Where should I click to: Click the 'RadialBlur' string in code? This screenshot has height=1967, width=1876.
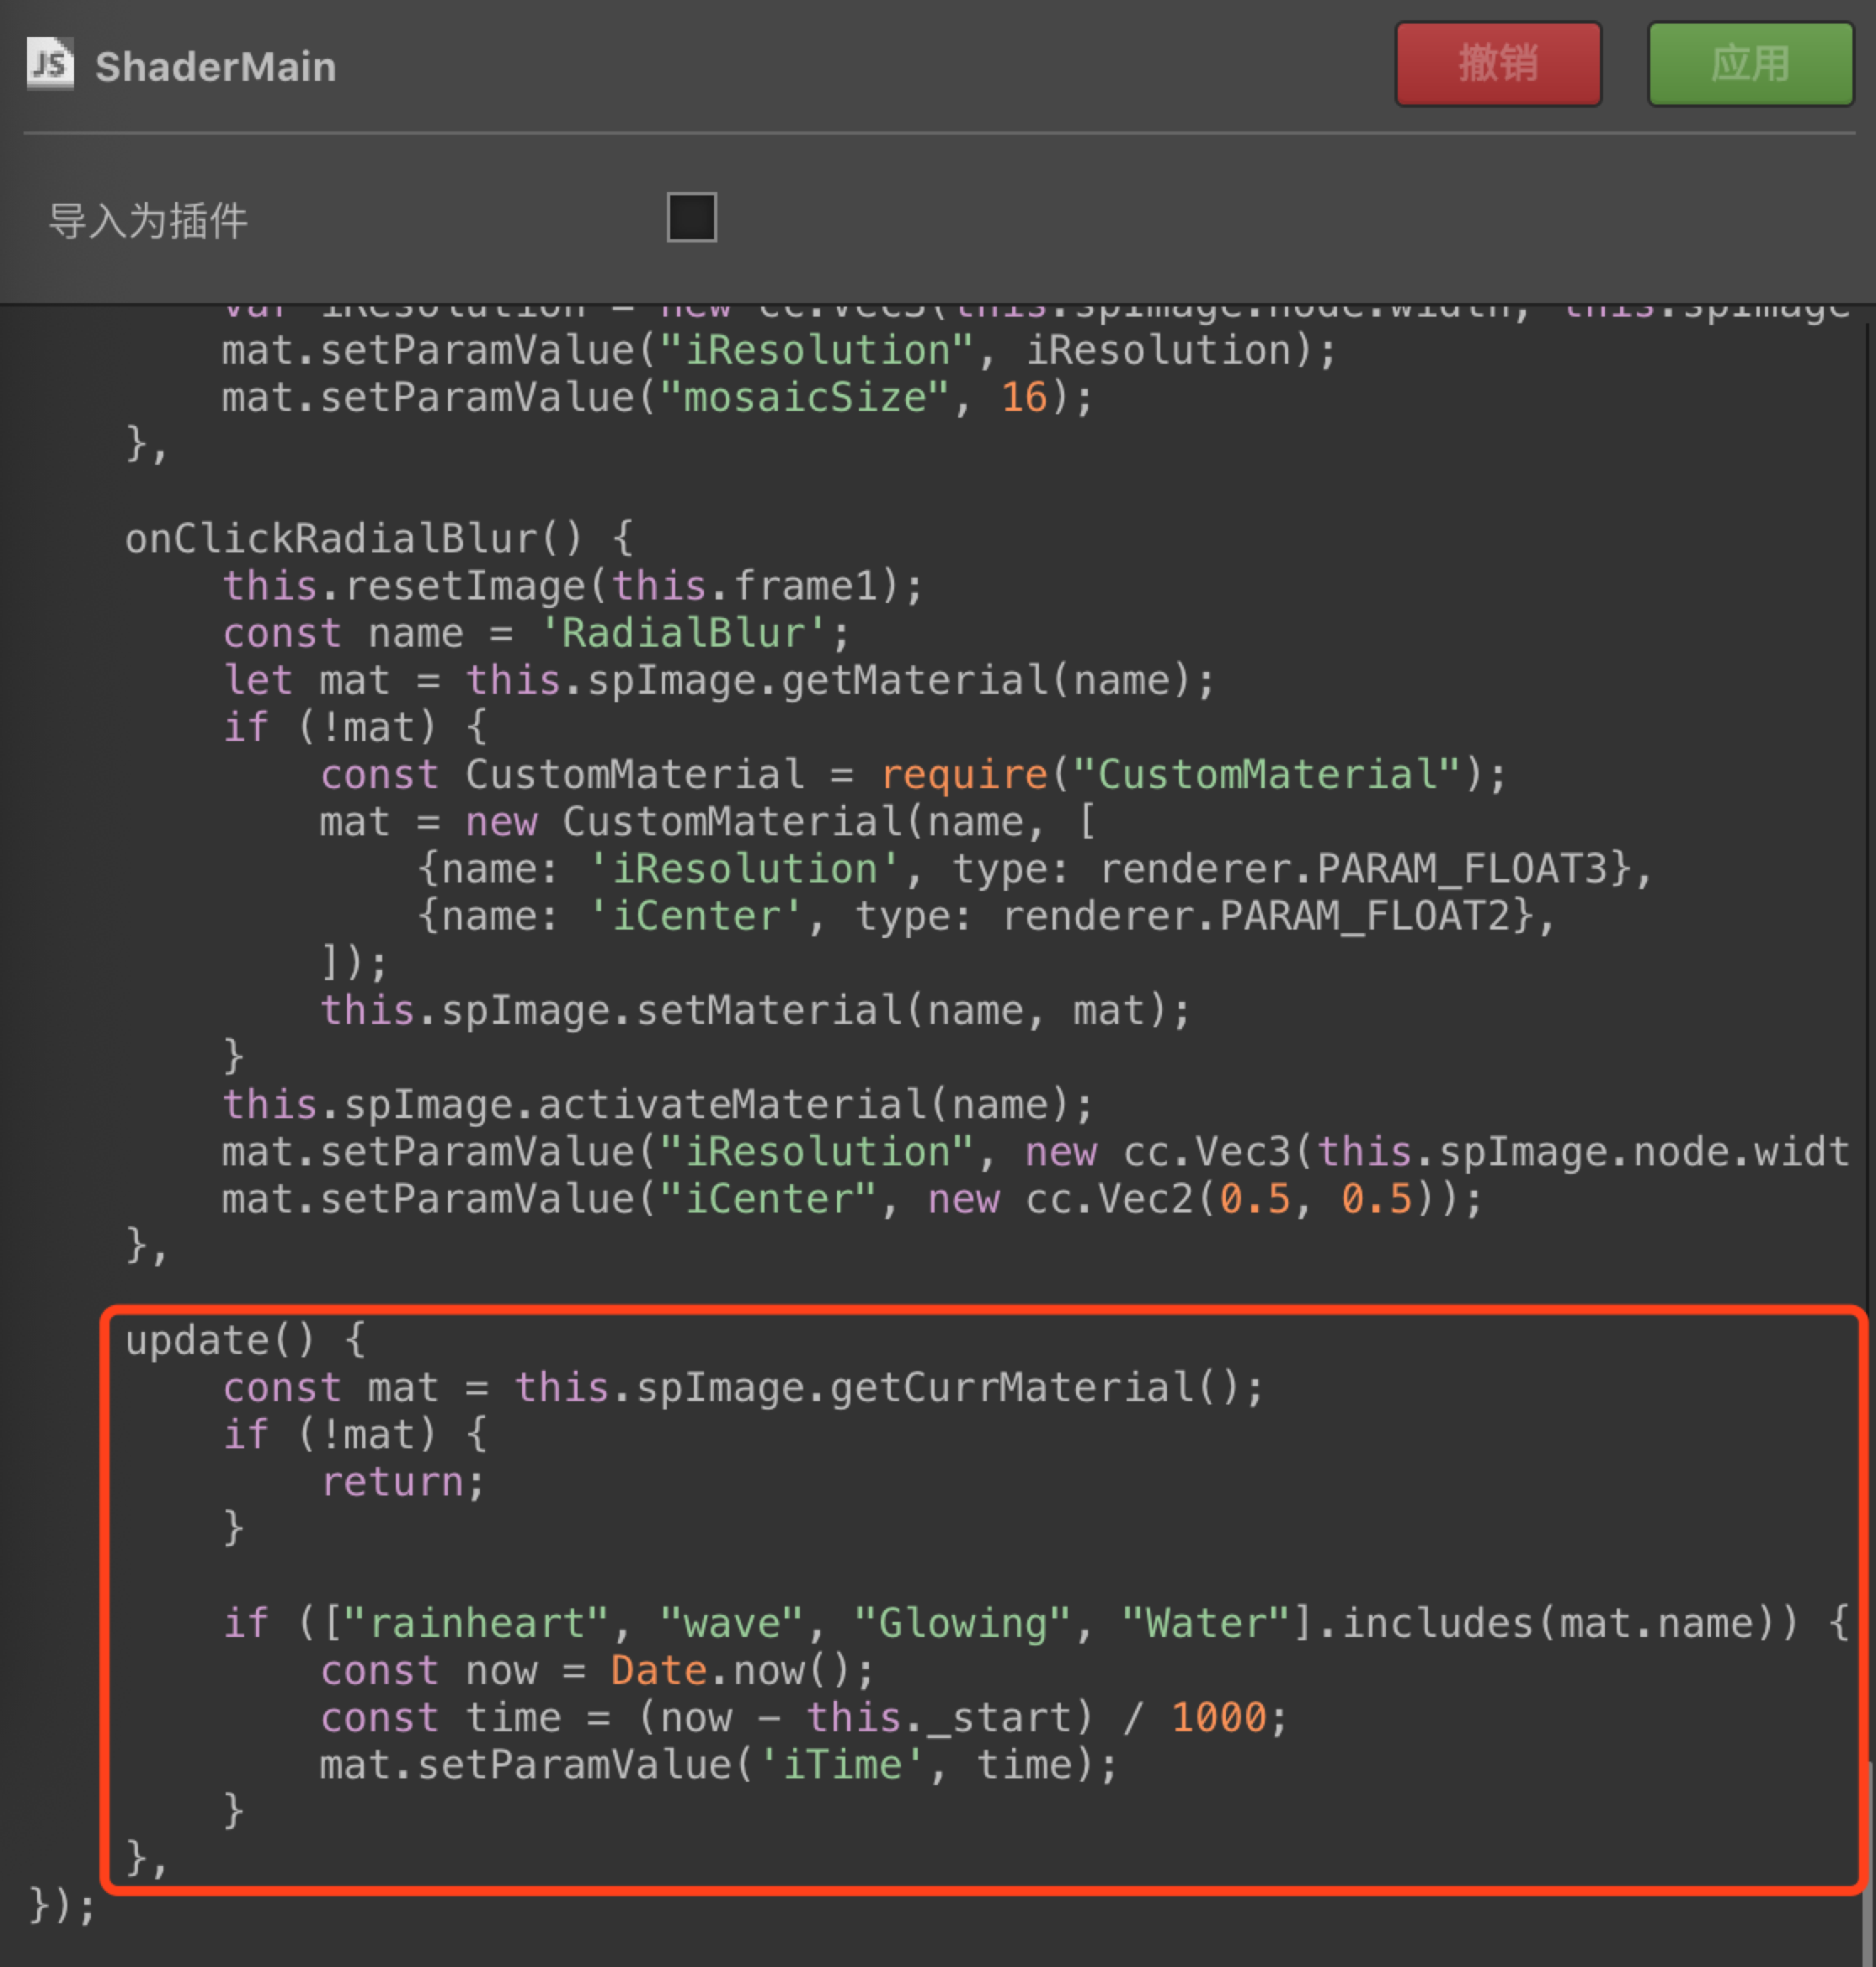[684, 633]
